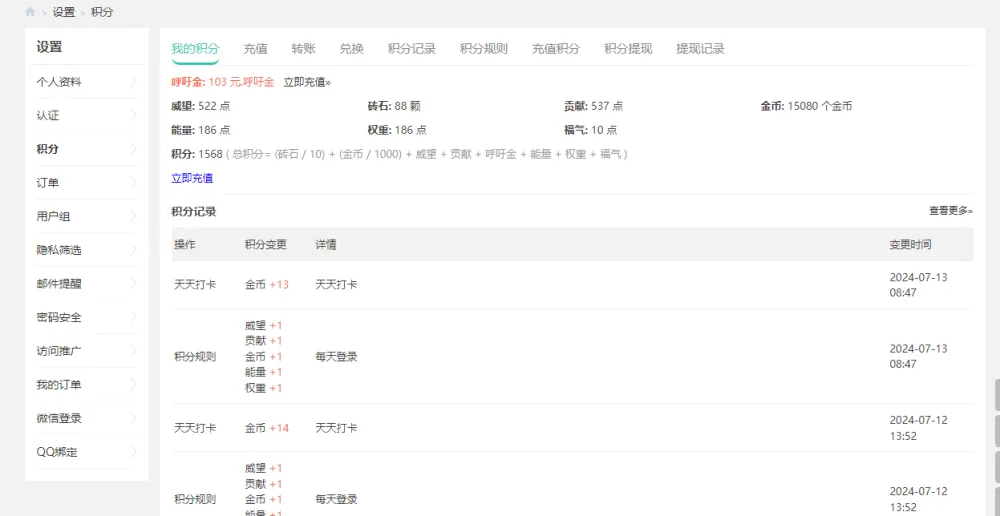
Task: Open the 提现记录 tab
Action: point(699,49)
